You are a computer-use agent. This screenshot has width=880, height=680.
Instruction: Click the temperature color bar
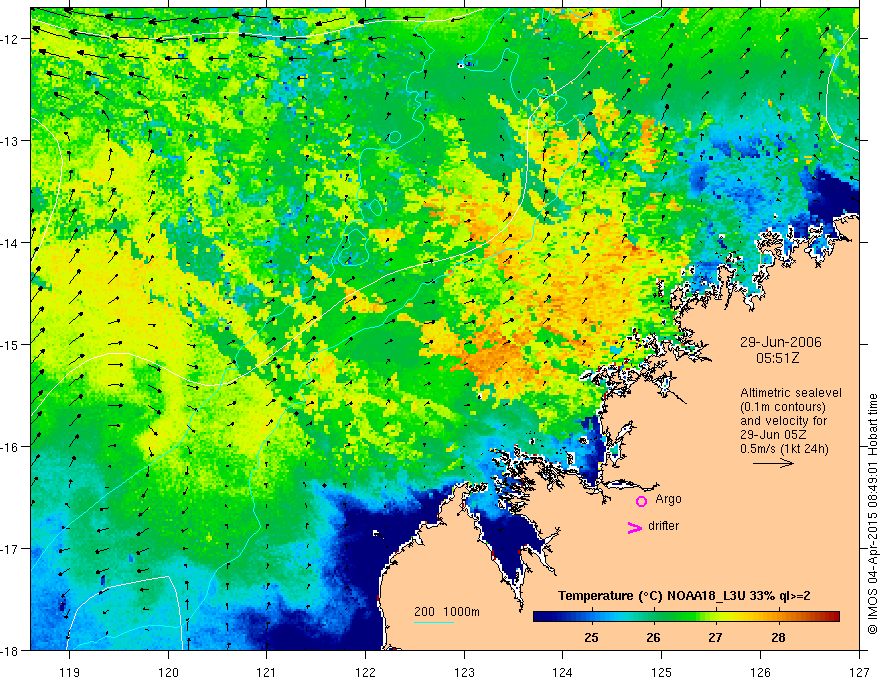[x=686, y=617]
